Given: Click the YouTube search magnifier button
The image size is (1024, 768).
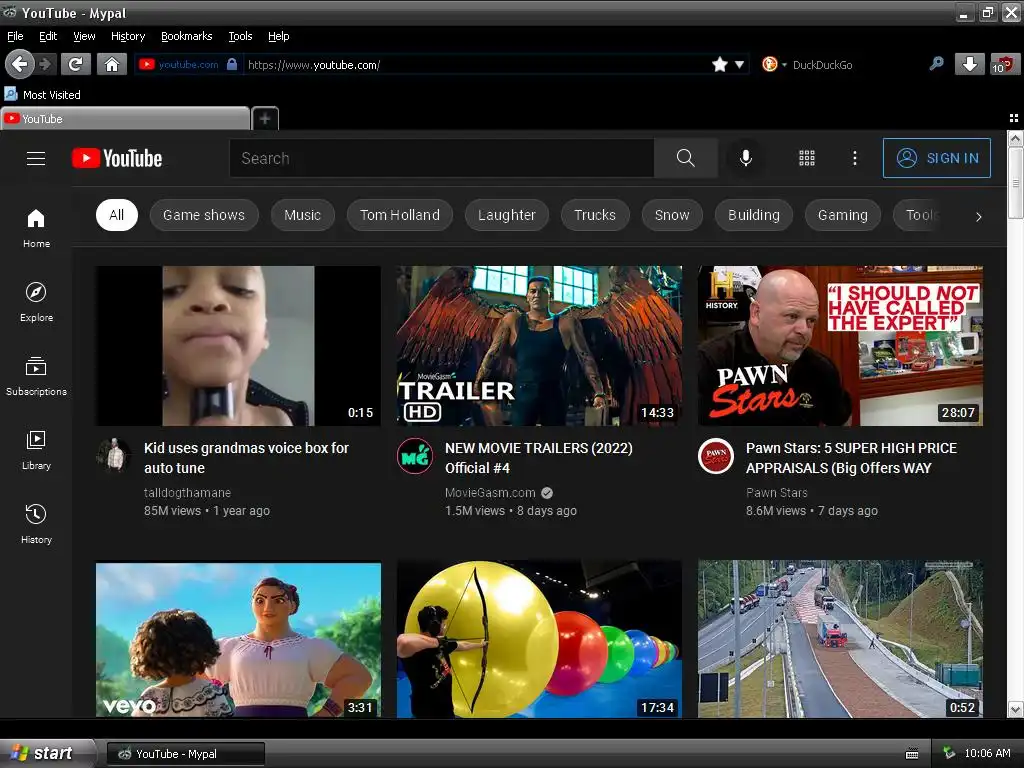Looking at the screenshot, I should pyautogui.click(x=686, y=158).
